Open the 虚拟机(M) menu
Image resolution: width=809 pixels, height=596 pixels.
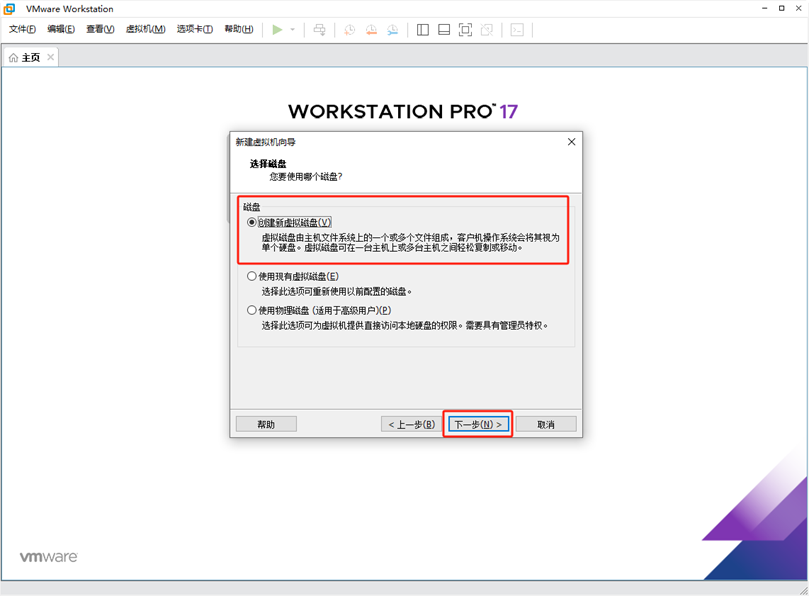(145, 29)
